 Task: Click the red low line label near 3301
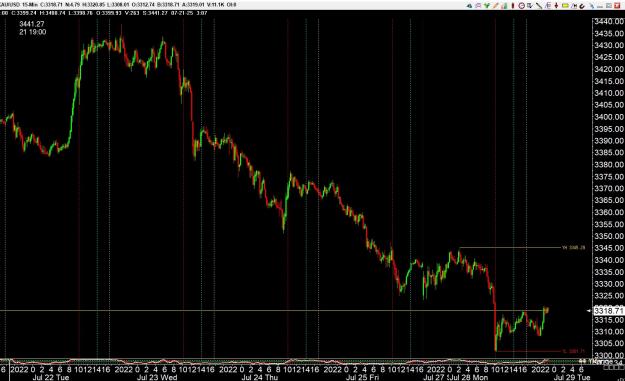pyautogui.click(x=573, y=351)
